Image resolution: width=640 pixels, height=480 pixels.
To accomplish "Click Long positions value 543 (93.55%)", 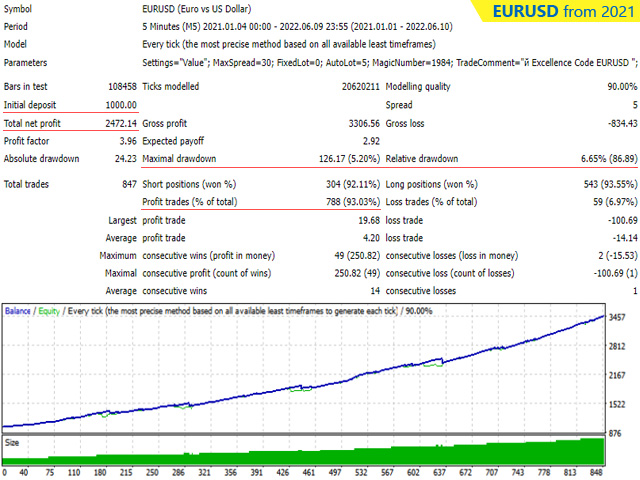I will coord(610,184).
